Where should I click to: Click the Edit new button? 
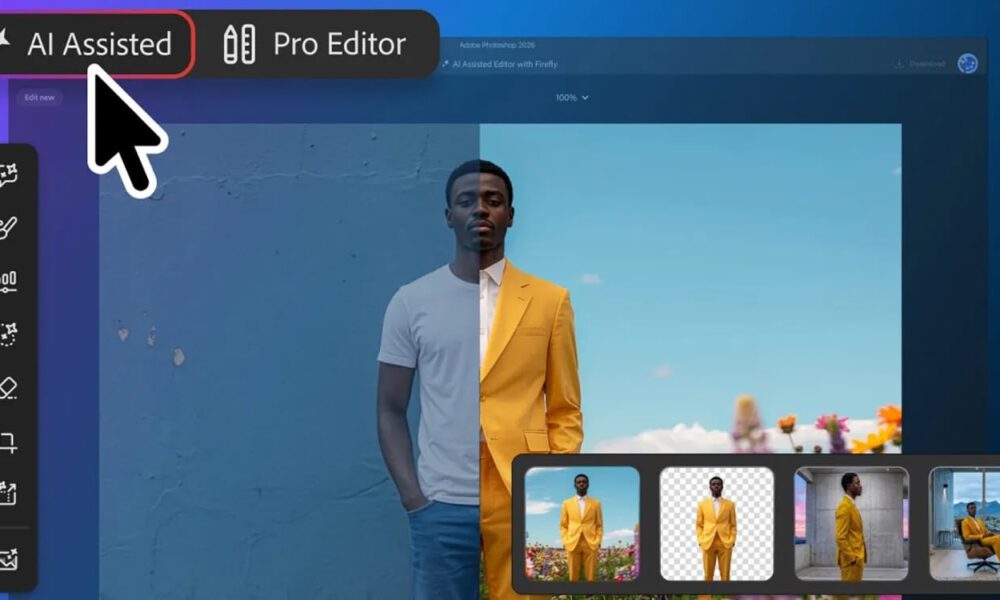40,98
